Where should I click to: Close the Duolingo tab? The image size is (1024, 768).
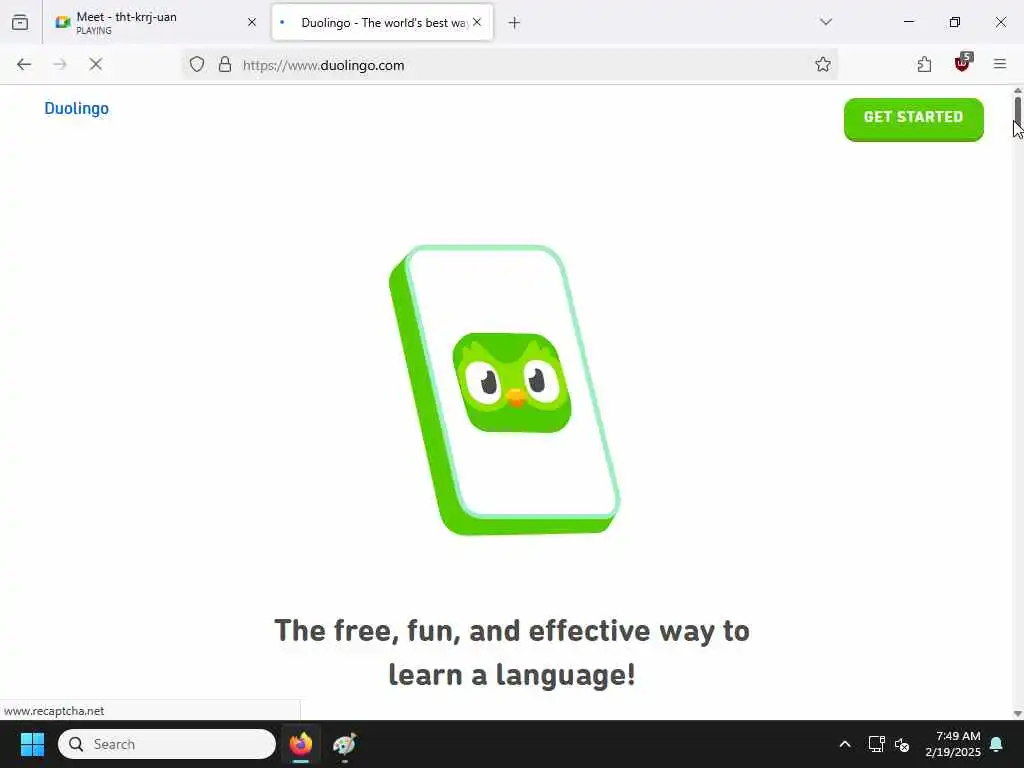pyautogui.click(x=477, y=22)
